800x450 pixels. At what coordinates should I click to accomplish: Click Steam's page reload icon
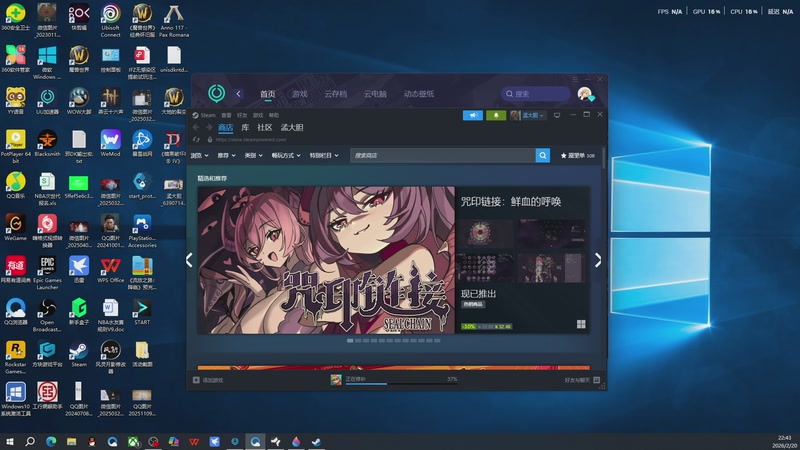tap(196, 140)
